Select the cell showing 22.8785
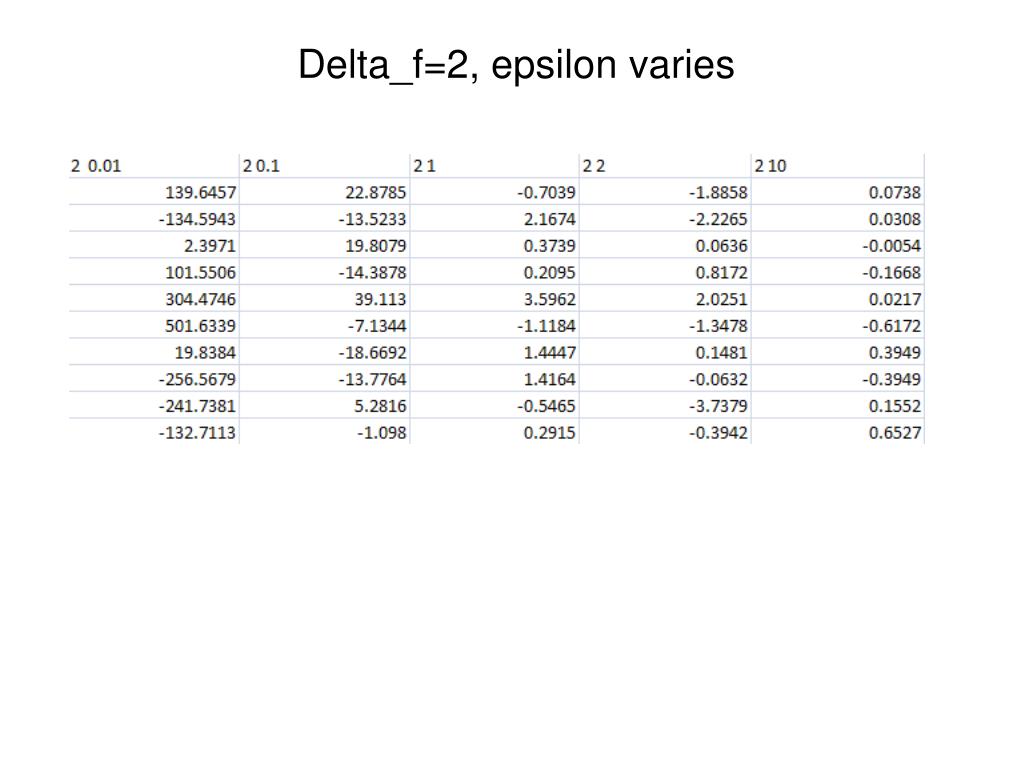 click(325, 192)
